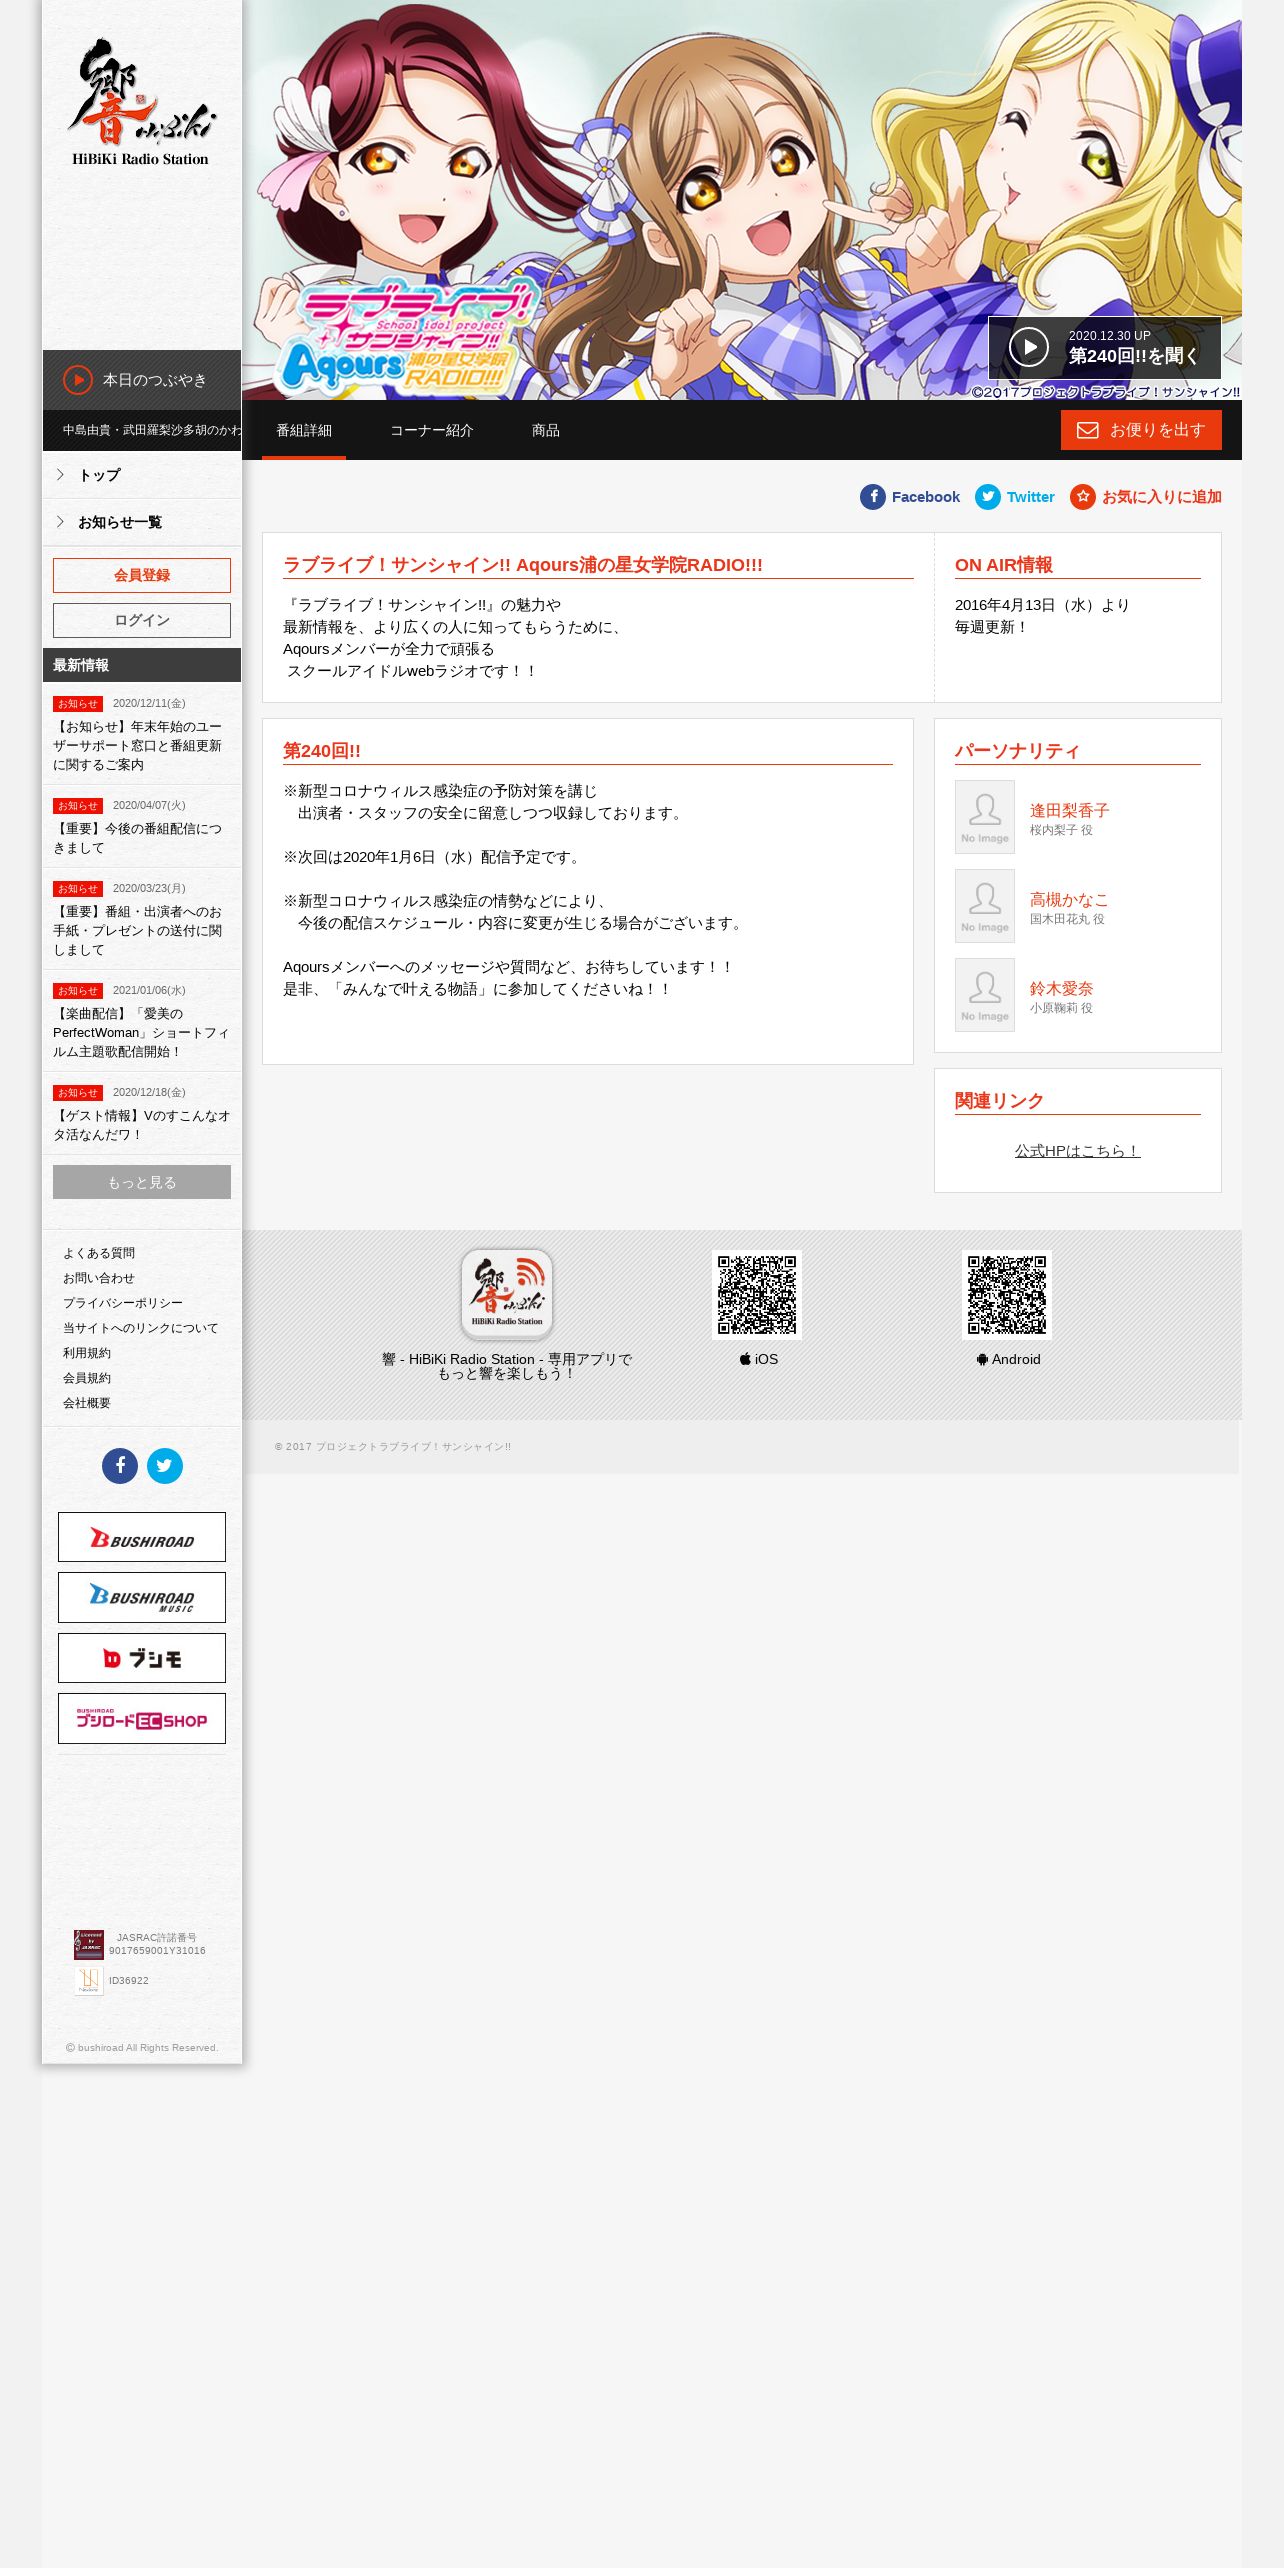
Task: Click the Love Live Sunshine banner image
Action: (742, 200)
